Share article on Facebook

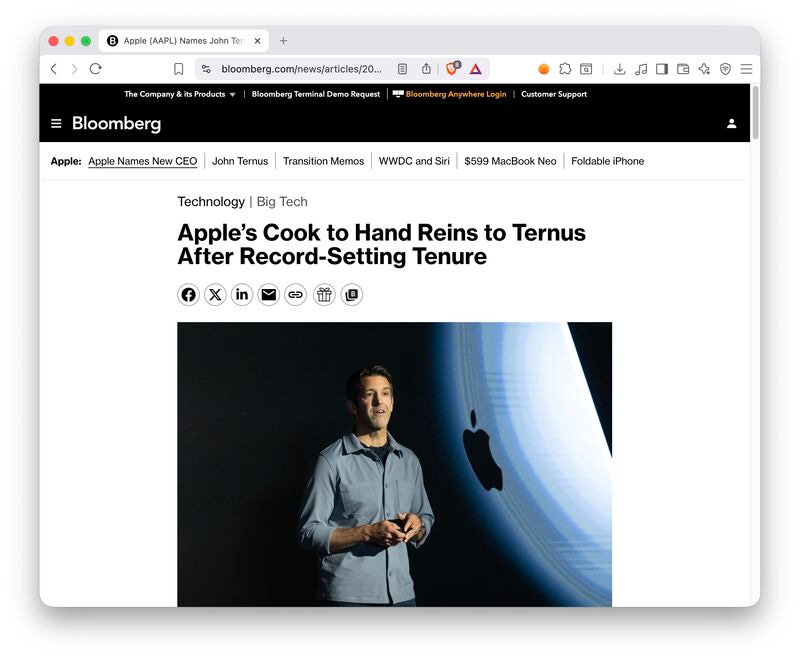click(x=188, y=295)
